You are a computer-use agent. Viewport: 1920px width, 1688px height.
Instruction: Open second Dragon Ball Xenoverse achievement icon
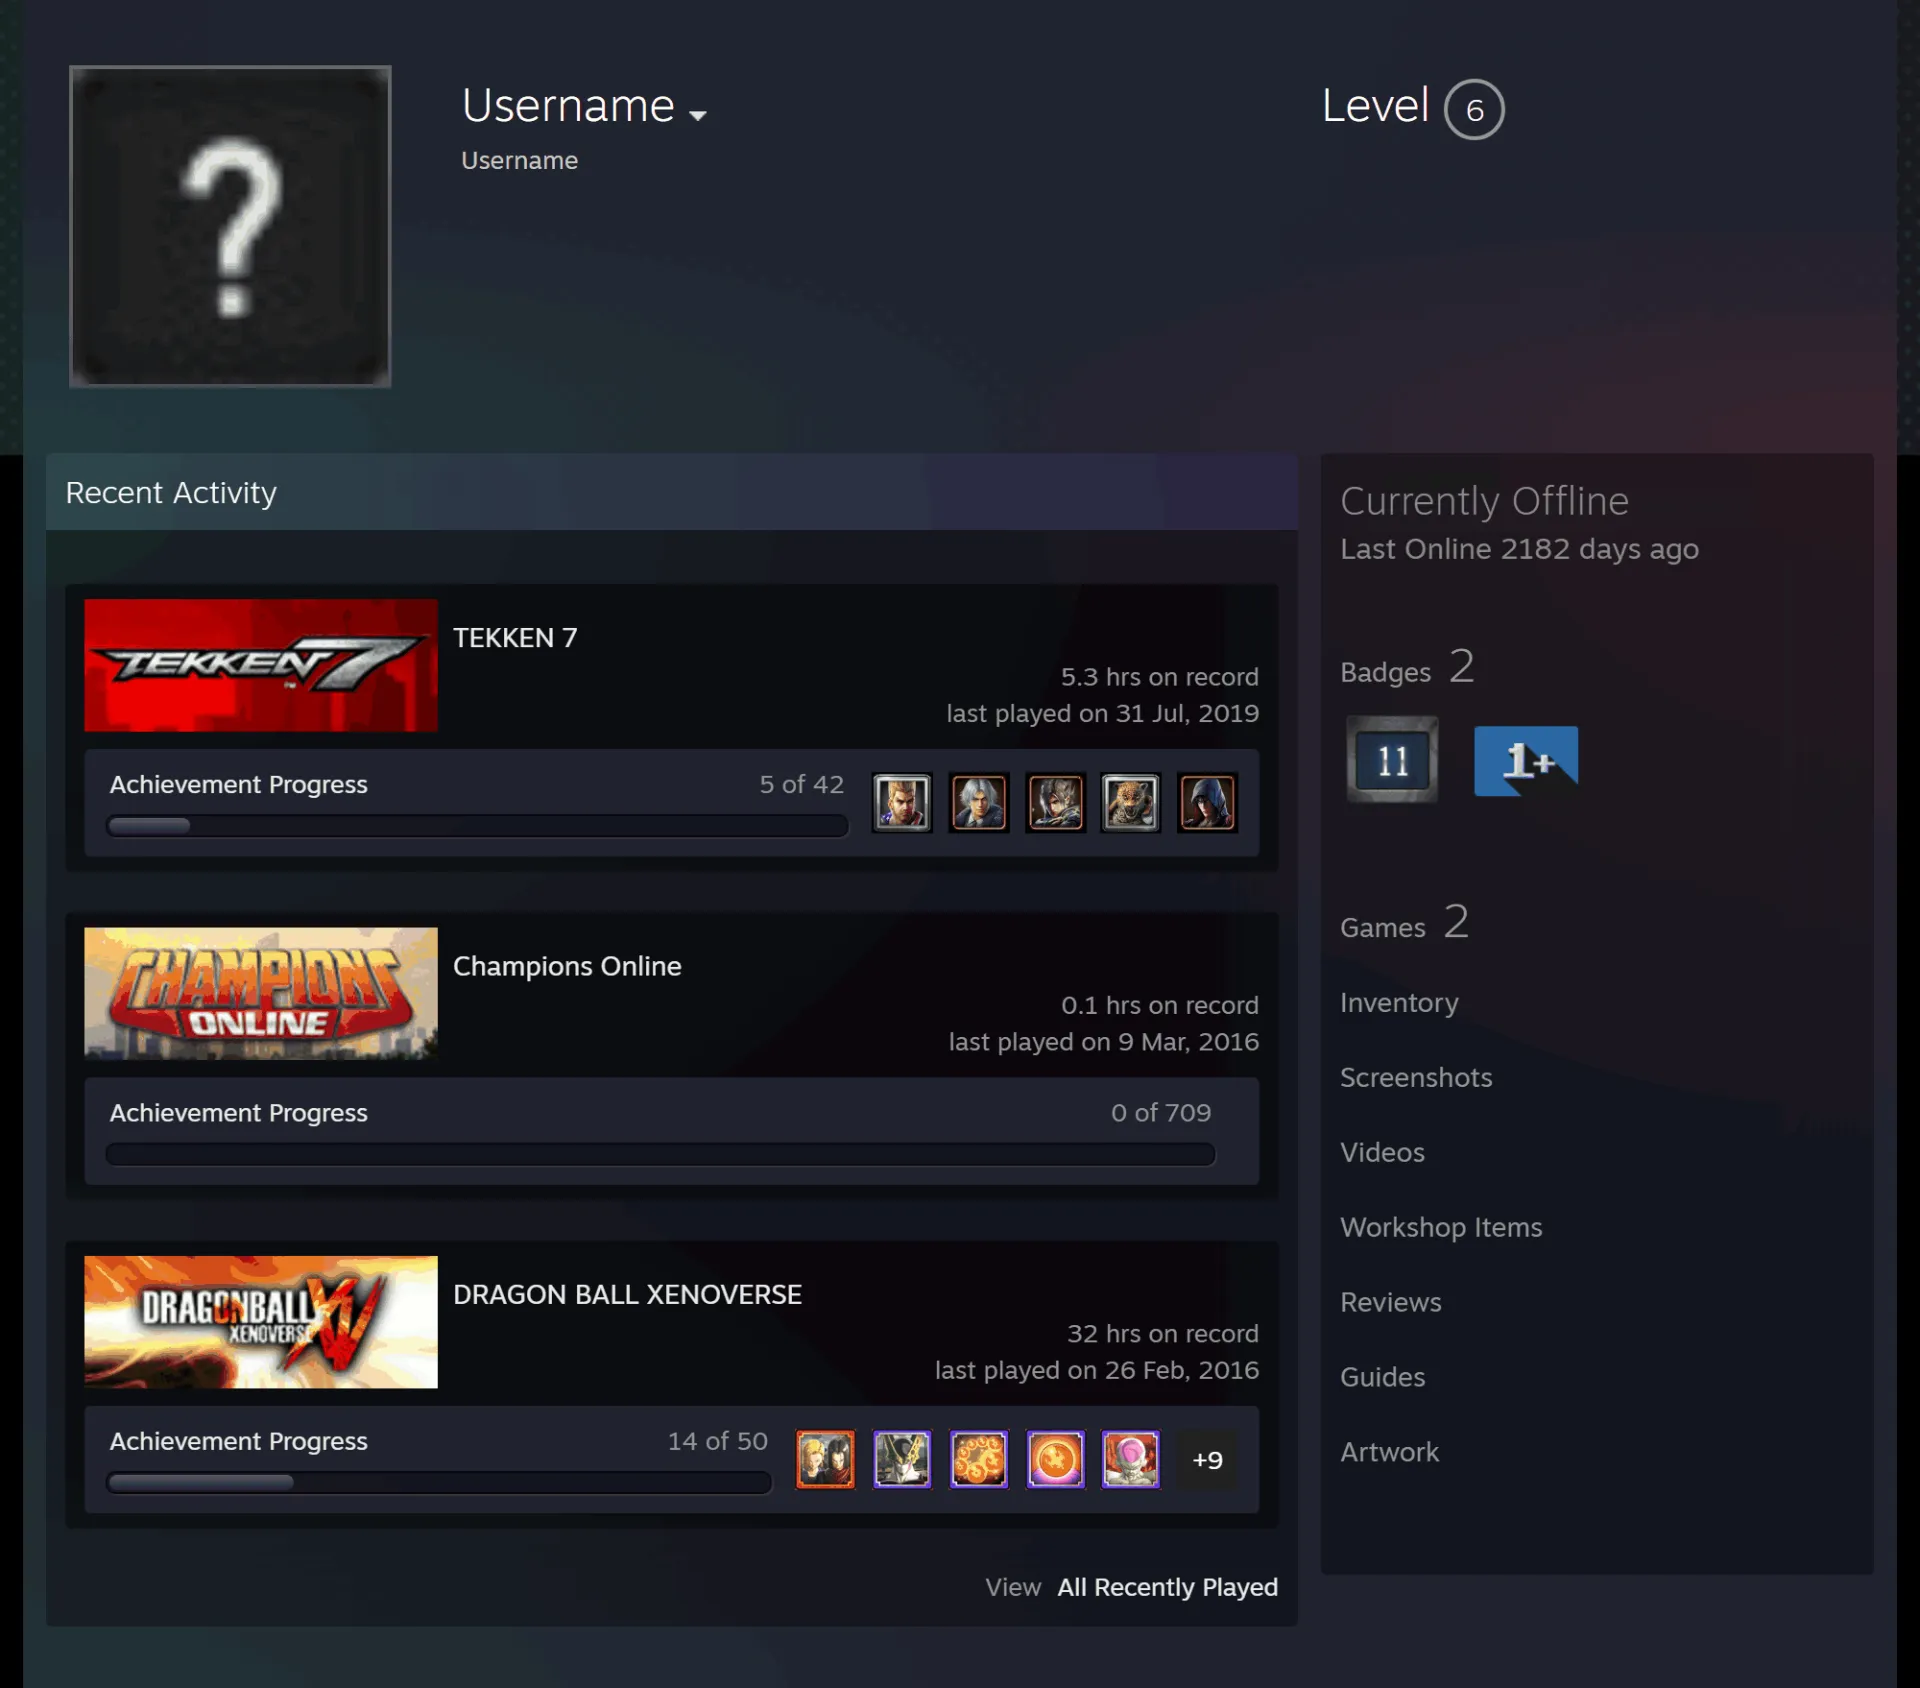[x=902, y=1459]
